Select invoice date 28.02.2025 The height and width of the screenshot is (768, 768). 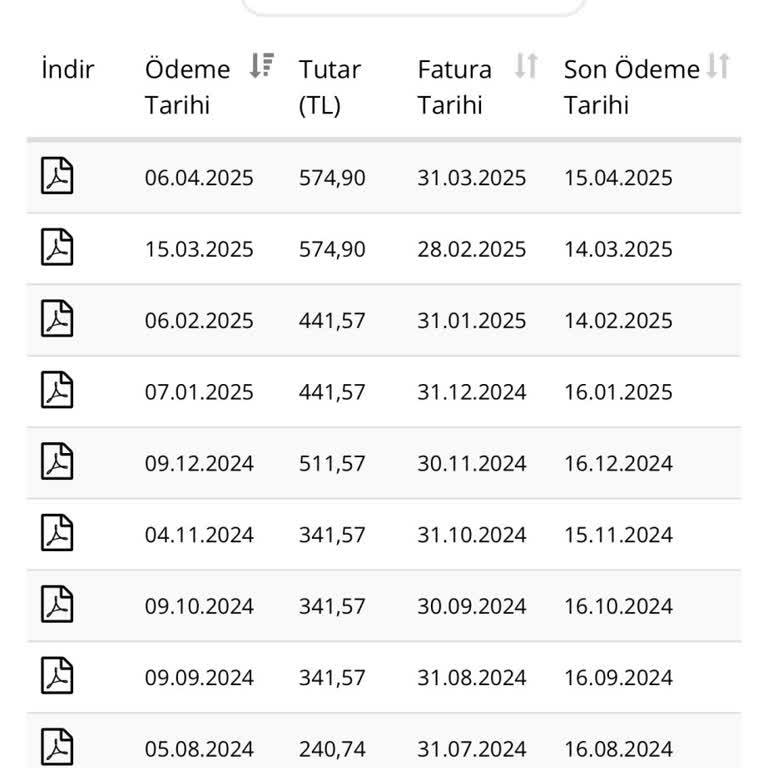click(472, 249)
